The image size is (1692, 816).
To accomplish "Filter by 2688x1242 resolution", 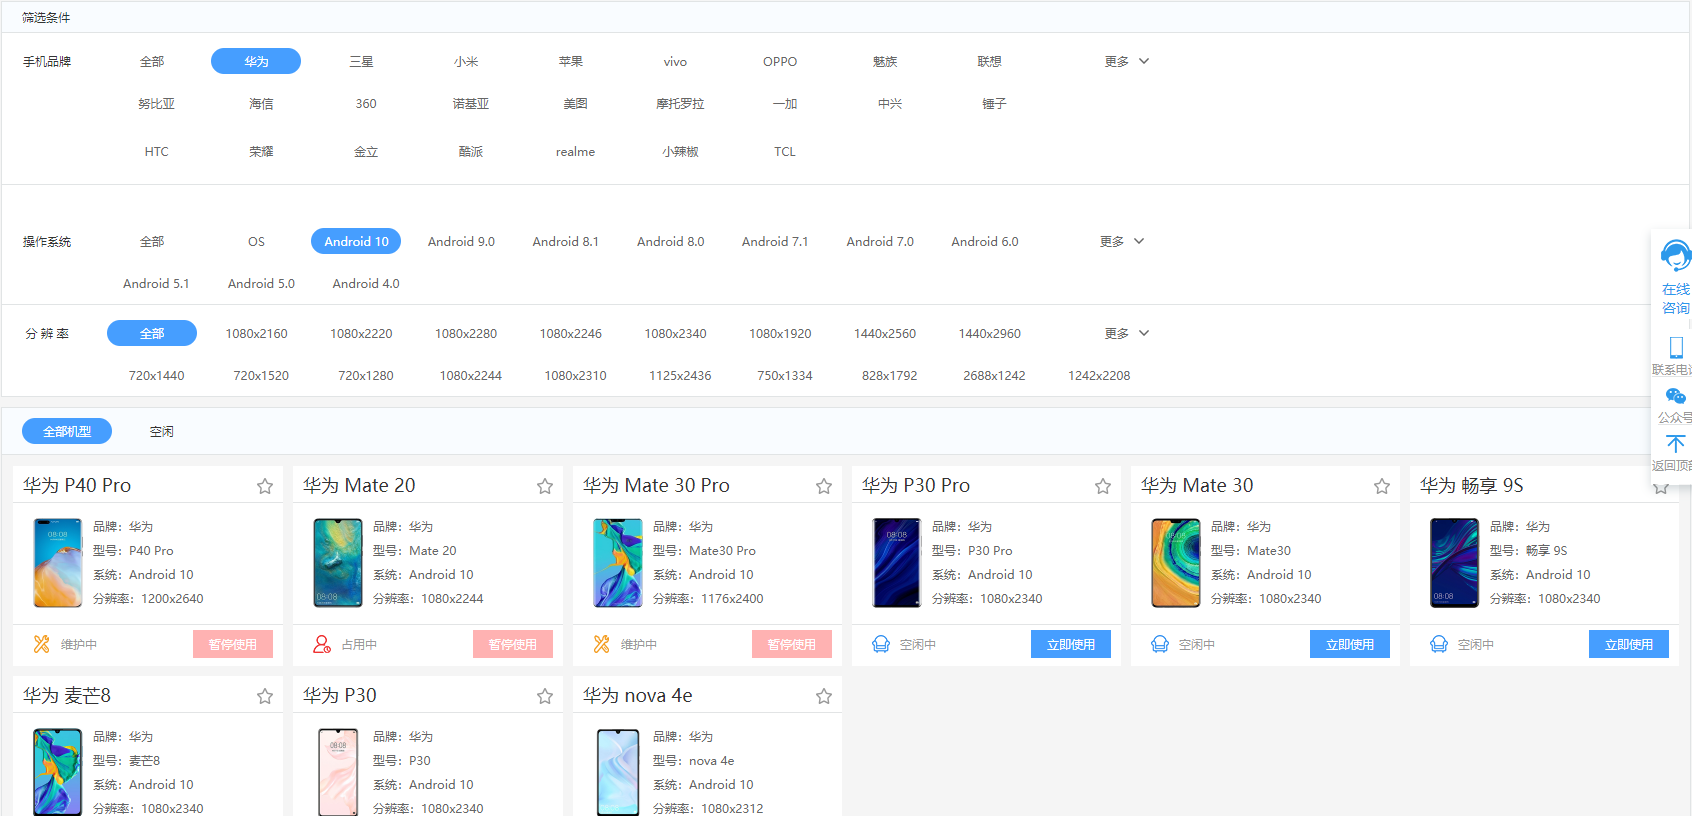I will pos(994,375).
